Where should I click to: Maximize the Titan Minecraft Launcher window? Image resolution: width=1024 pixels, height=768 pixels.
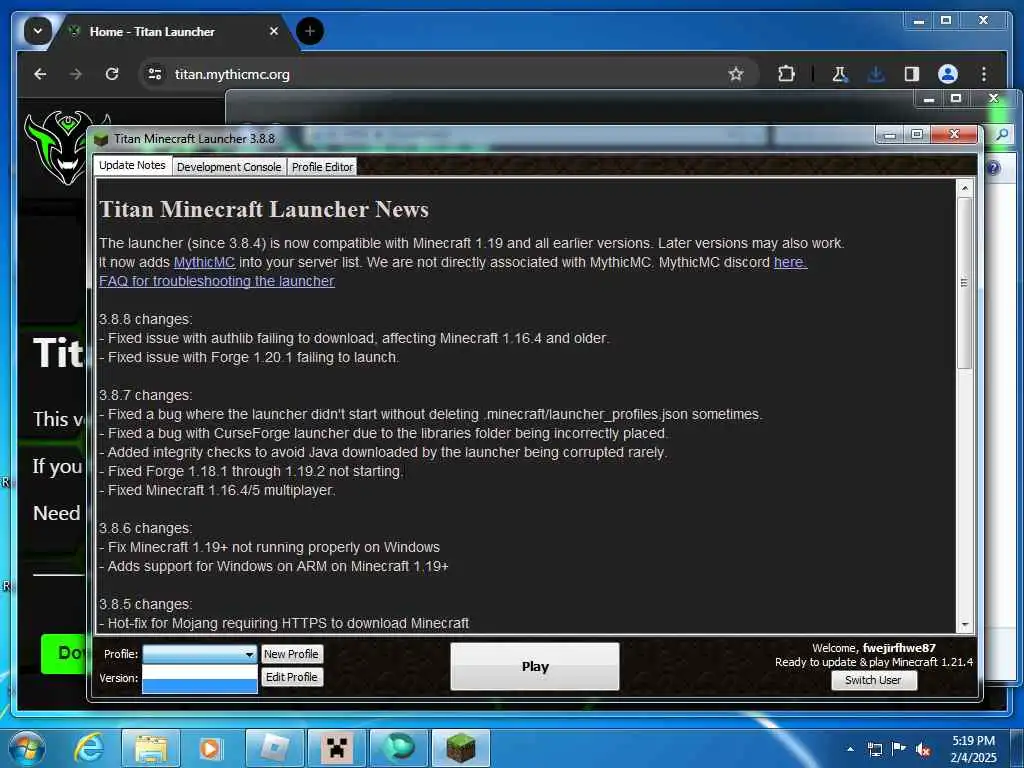(x=917, y=135)
